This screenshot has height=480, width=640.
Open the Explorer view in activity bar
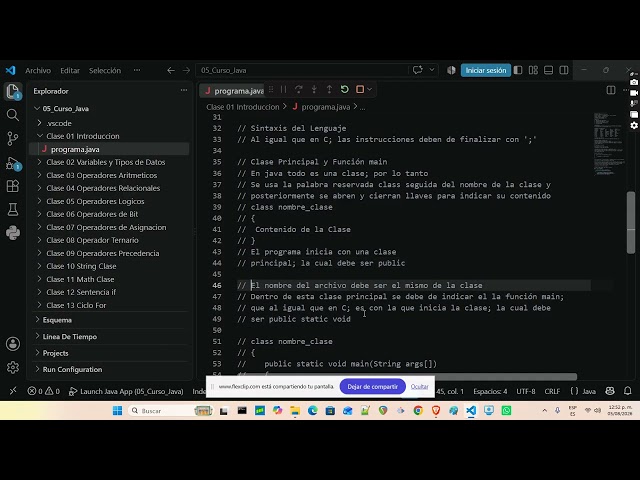pos(13,91)
